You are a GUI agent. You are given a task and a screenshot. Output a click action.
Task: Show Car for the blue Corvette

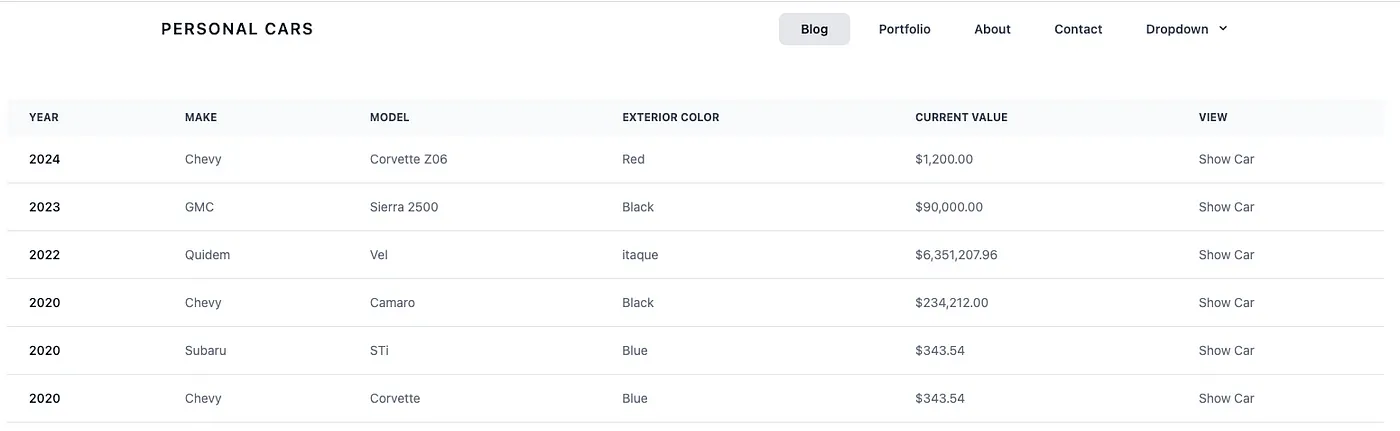pyautogui.click(x=1226, y=399)
